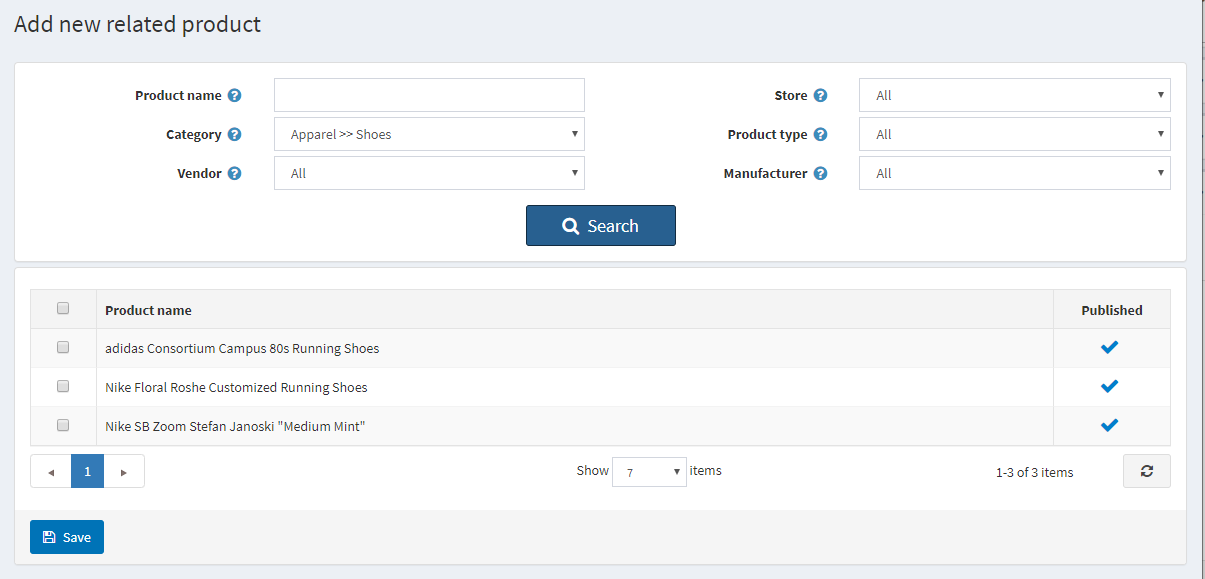Open the Product name help tooltip icon
1205x579 pixels.
234,95
